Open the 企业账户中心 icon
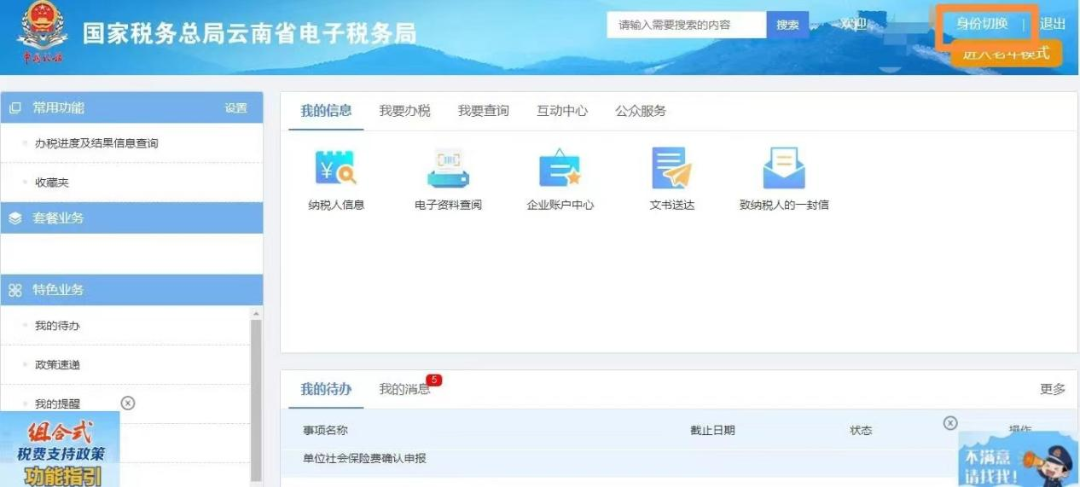The width and height of the screenshot is (1080, 487). click(560, 169)
